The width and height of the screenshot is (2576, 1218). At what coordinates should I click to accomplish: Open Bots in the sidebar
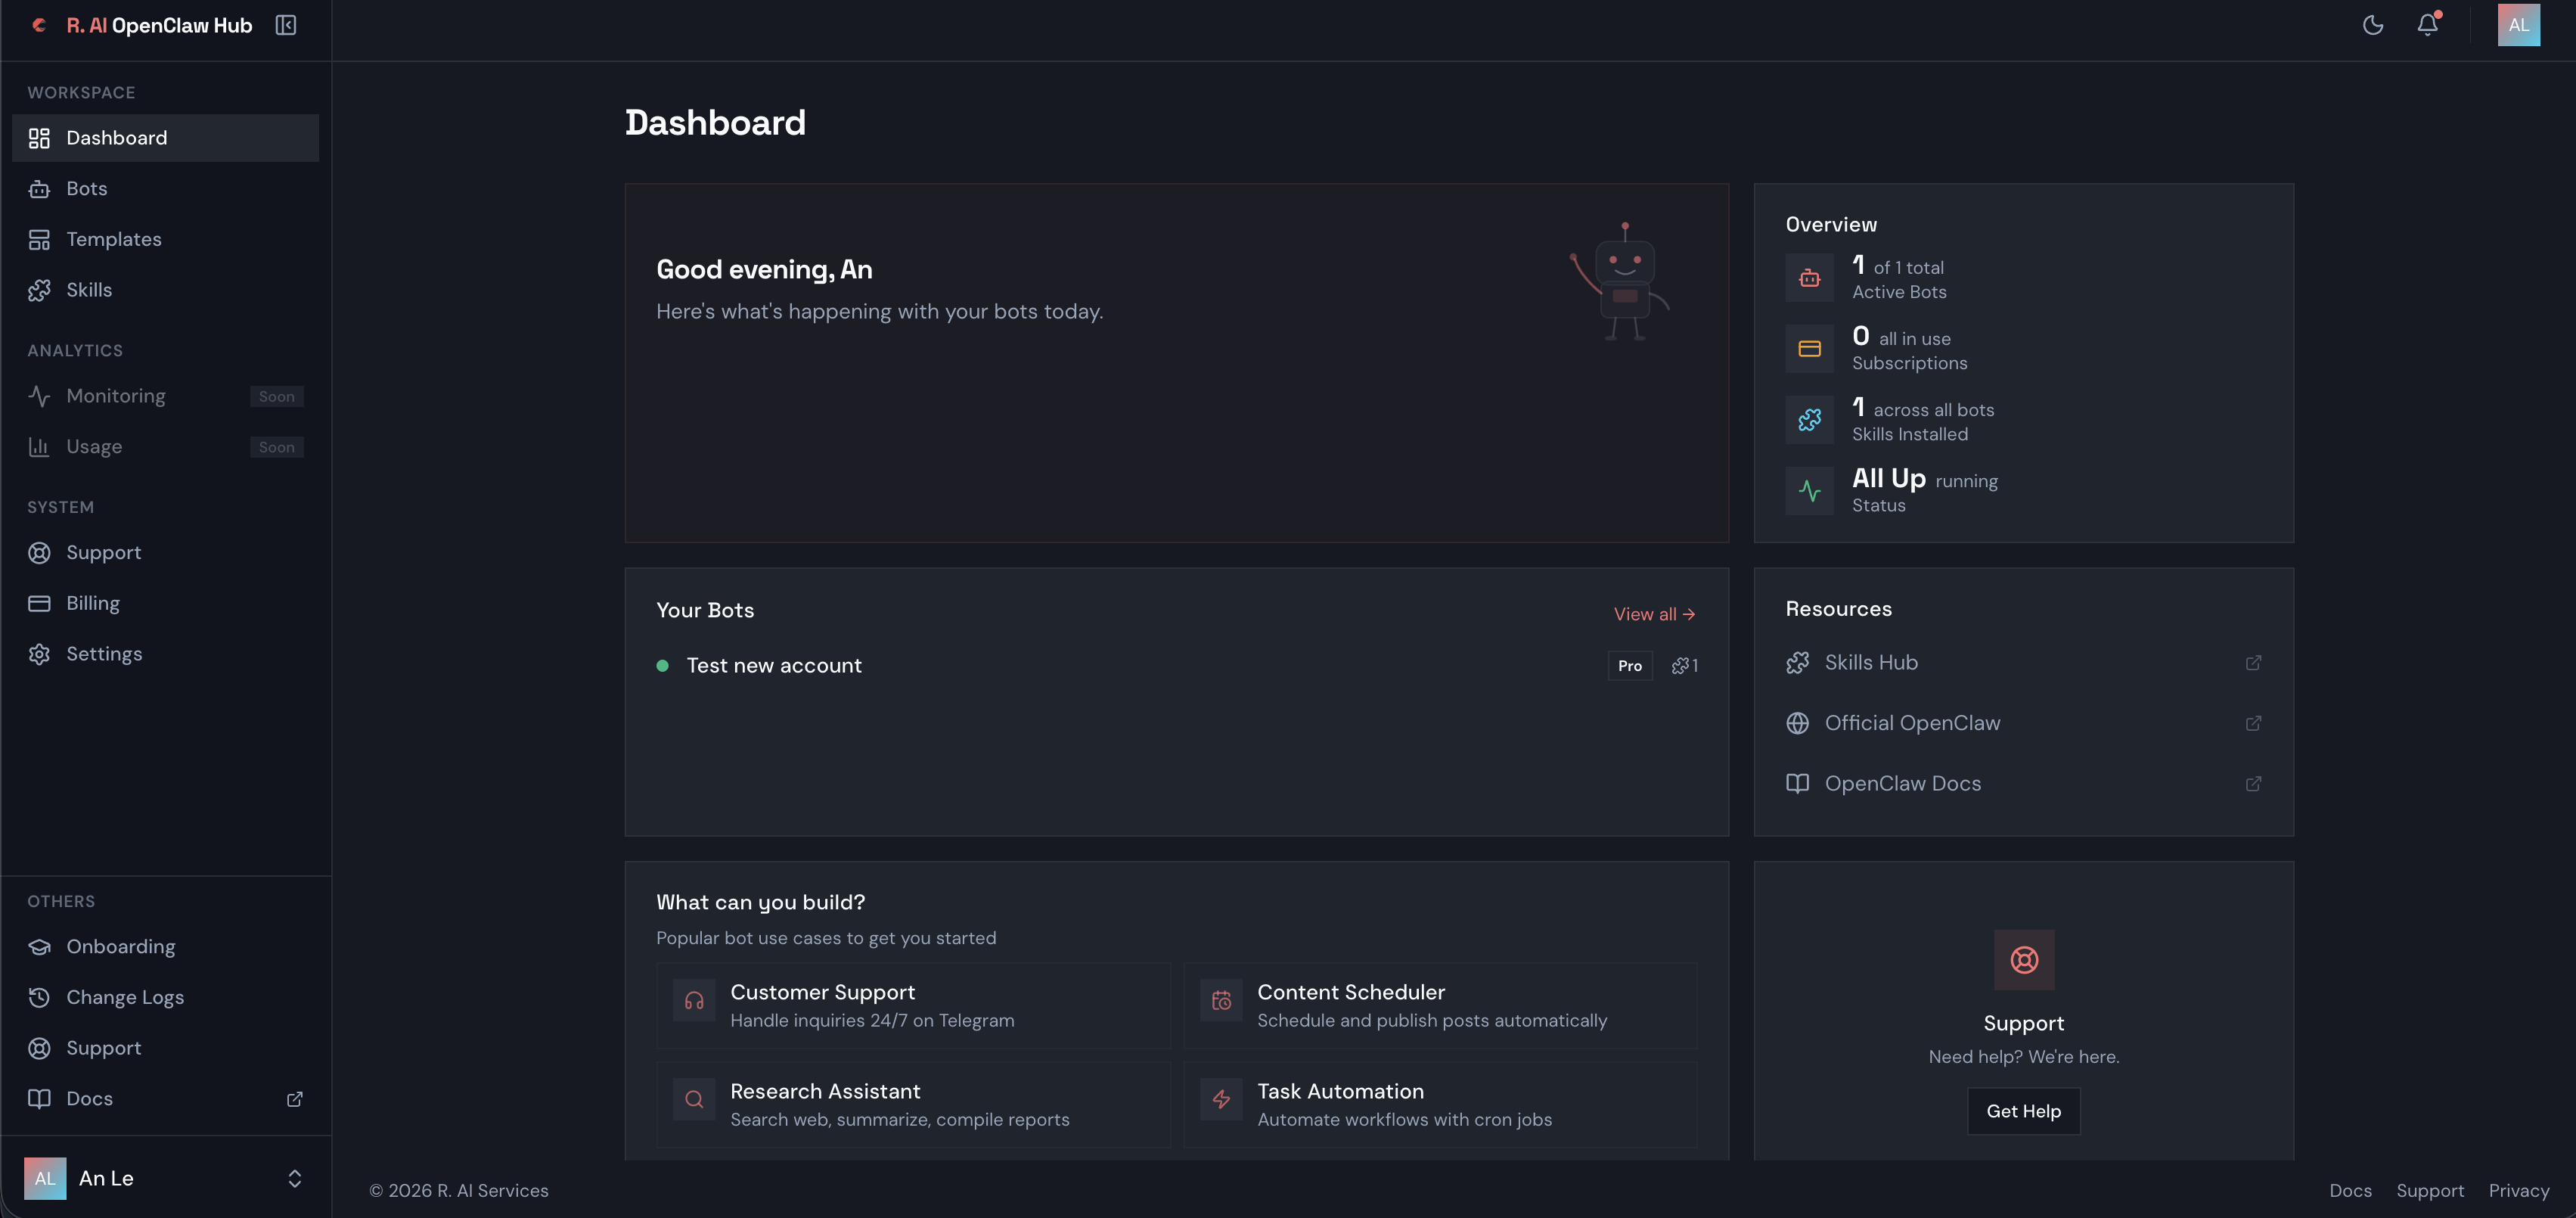click(x=87, y=189)
